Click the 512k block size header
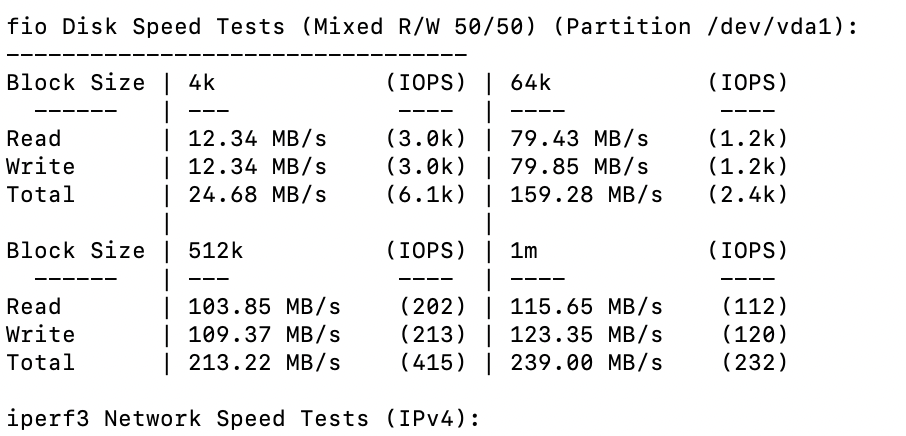Screen dimensions: 906x436 [x=216, y=251]
